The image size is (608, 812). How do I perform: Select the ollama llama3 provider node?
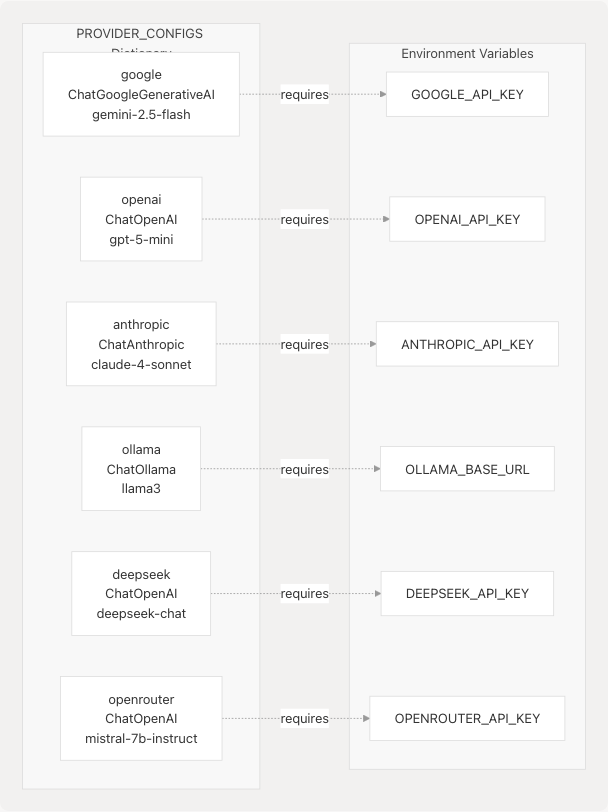[141, 469]
